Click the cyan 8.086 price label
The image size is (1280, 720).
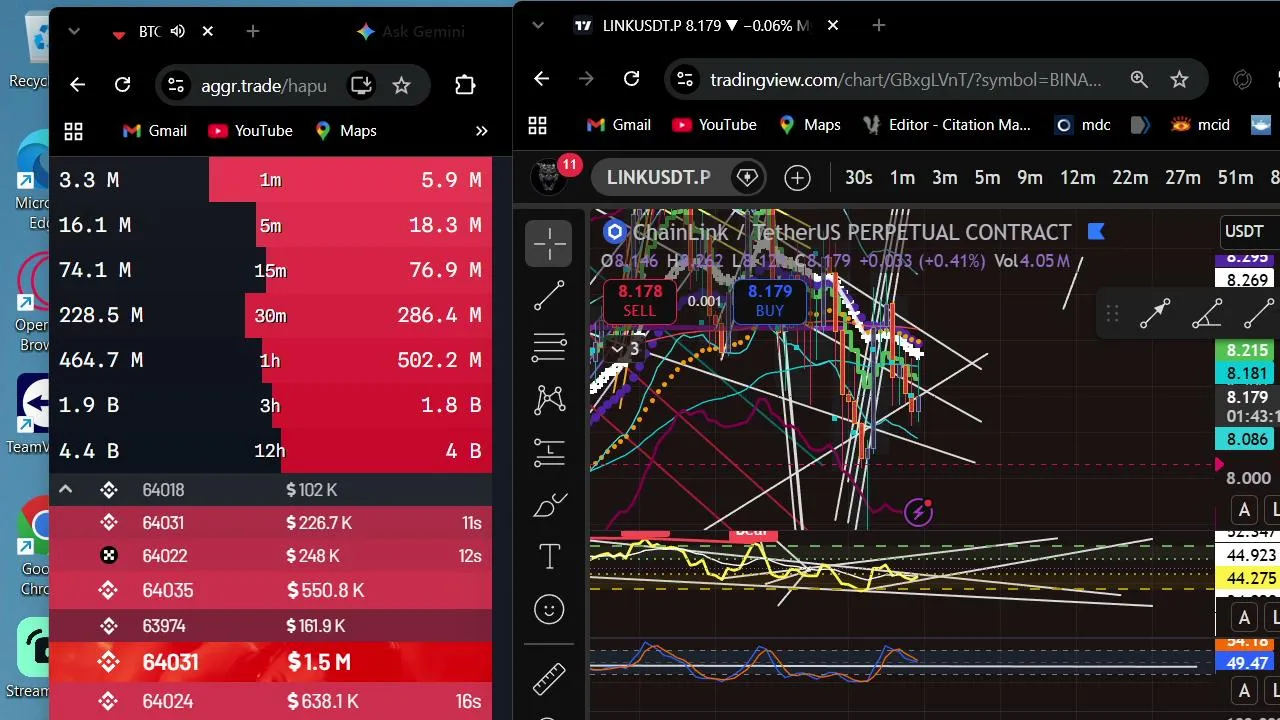coord(1243,439)
